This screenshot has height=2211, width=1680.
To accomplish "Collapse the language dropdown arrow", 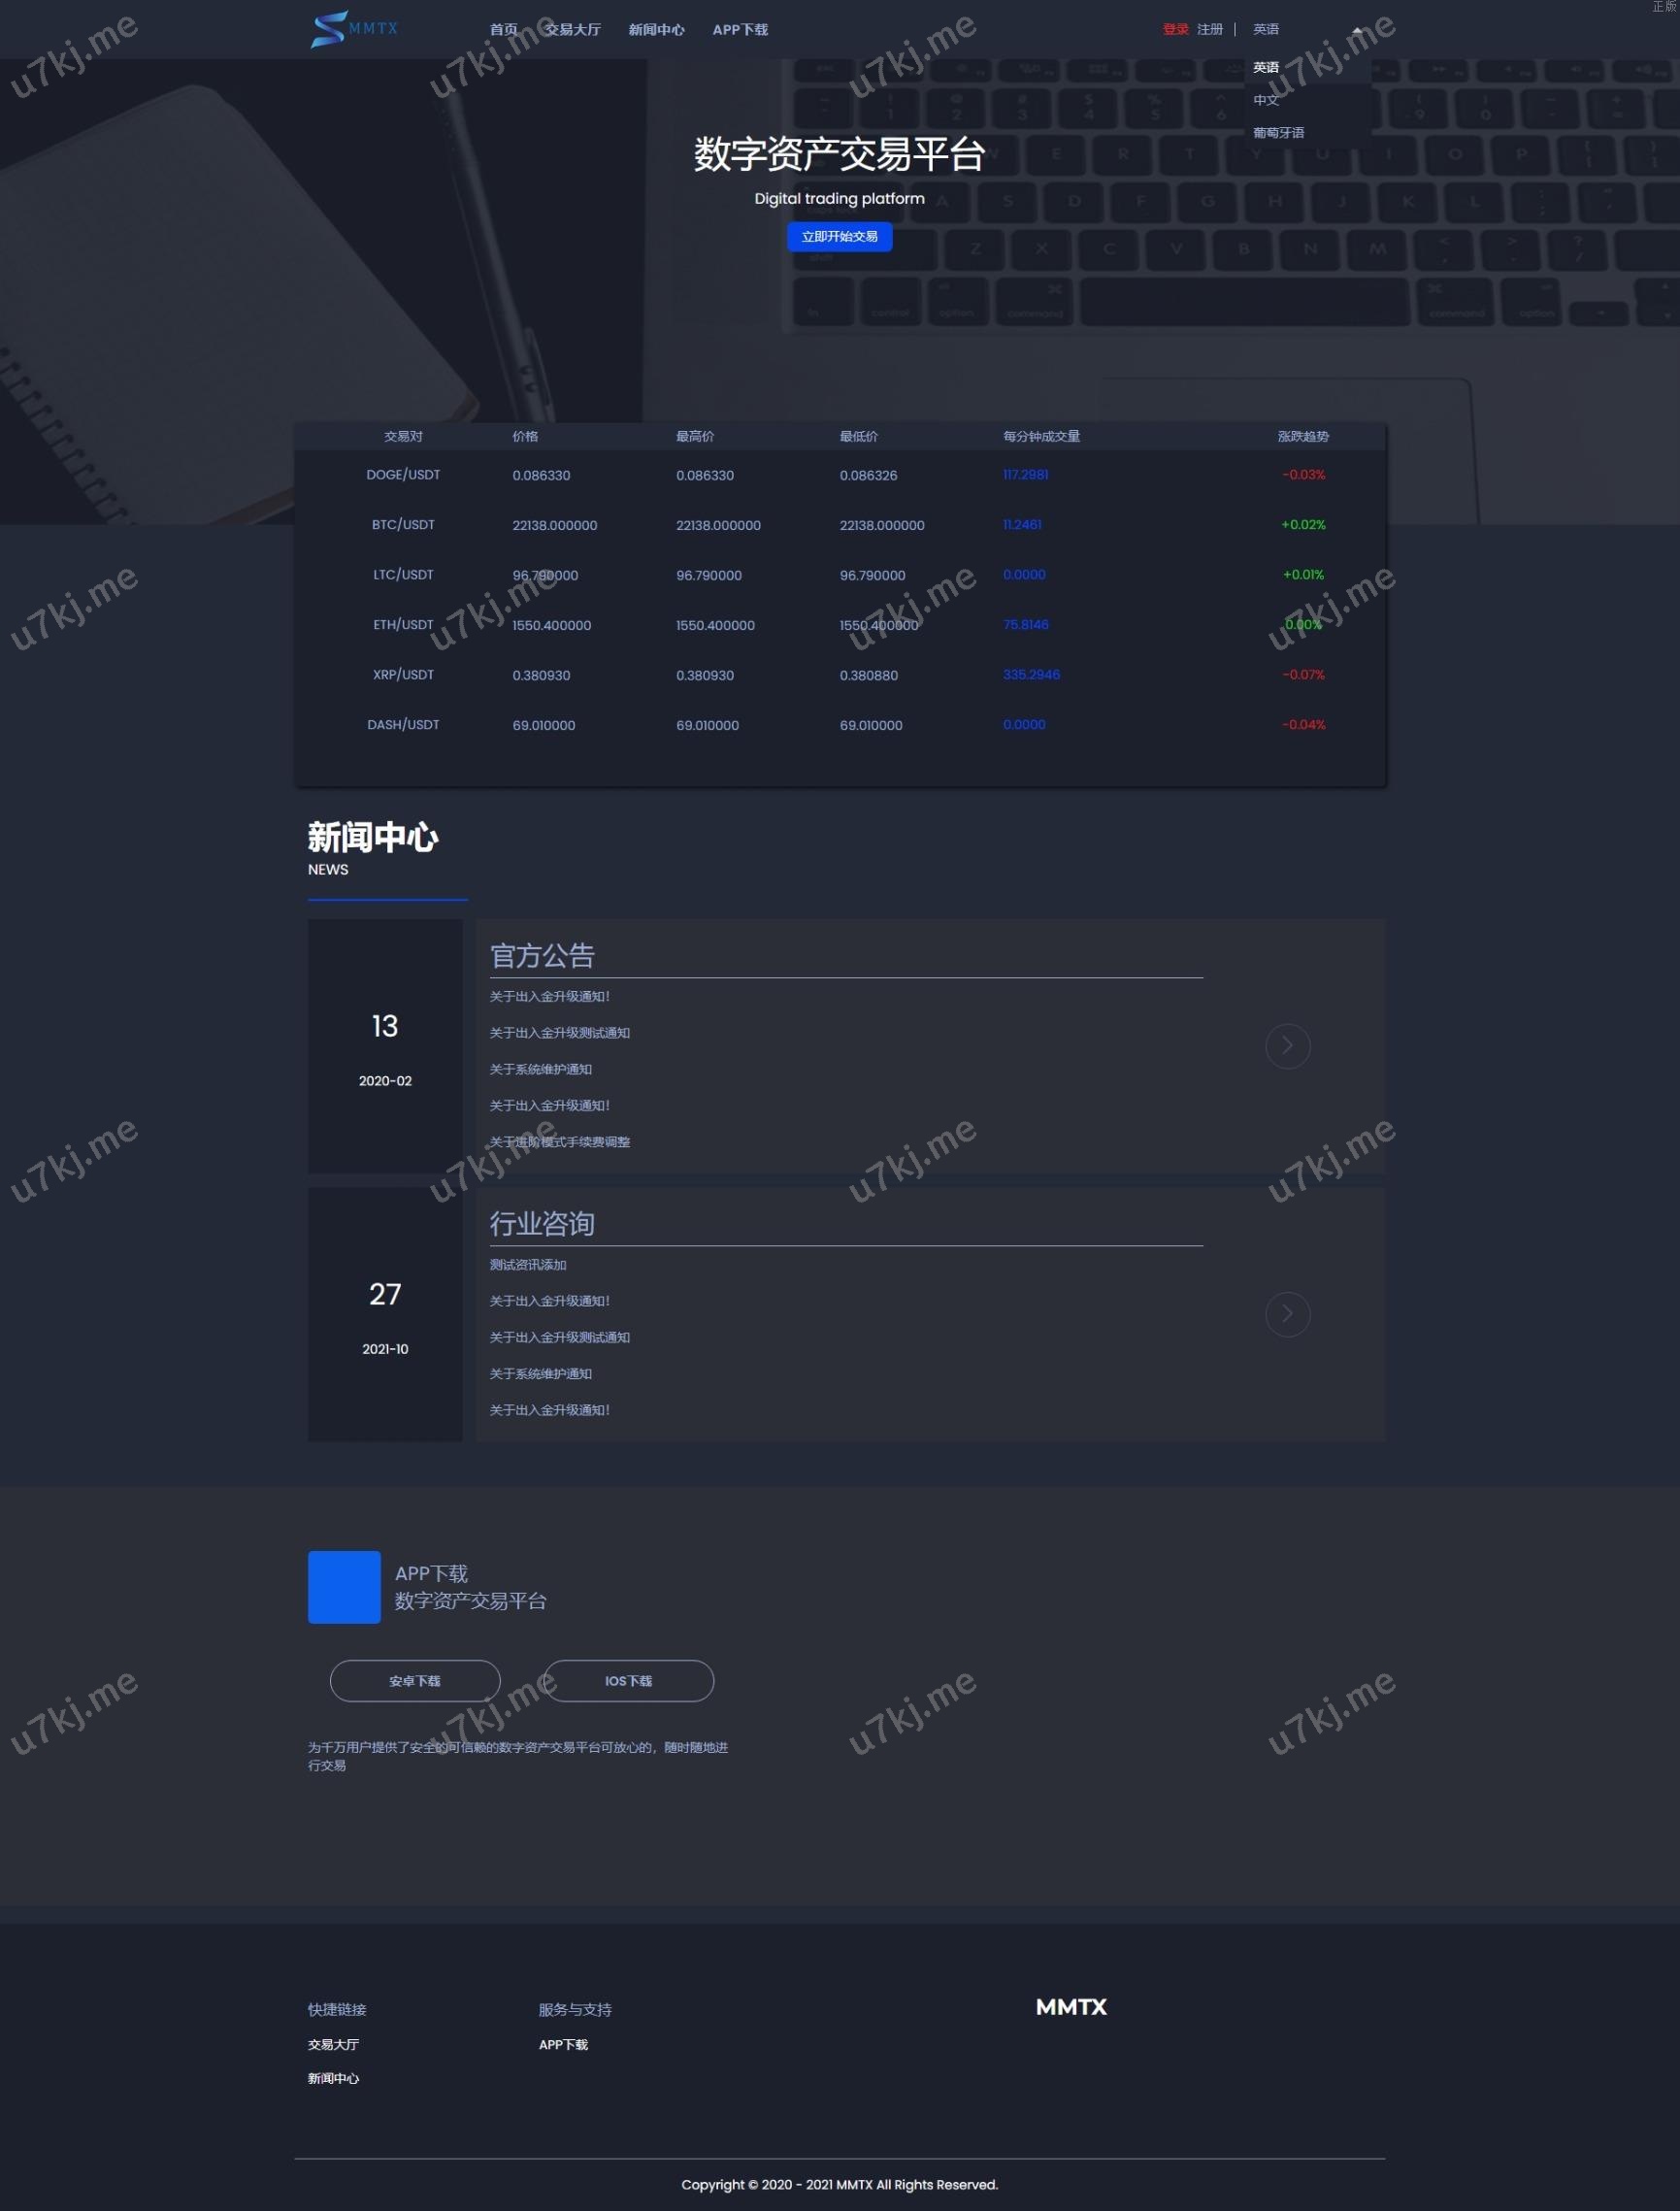I will [x=1357, y=30].
